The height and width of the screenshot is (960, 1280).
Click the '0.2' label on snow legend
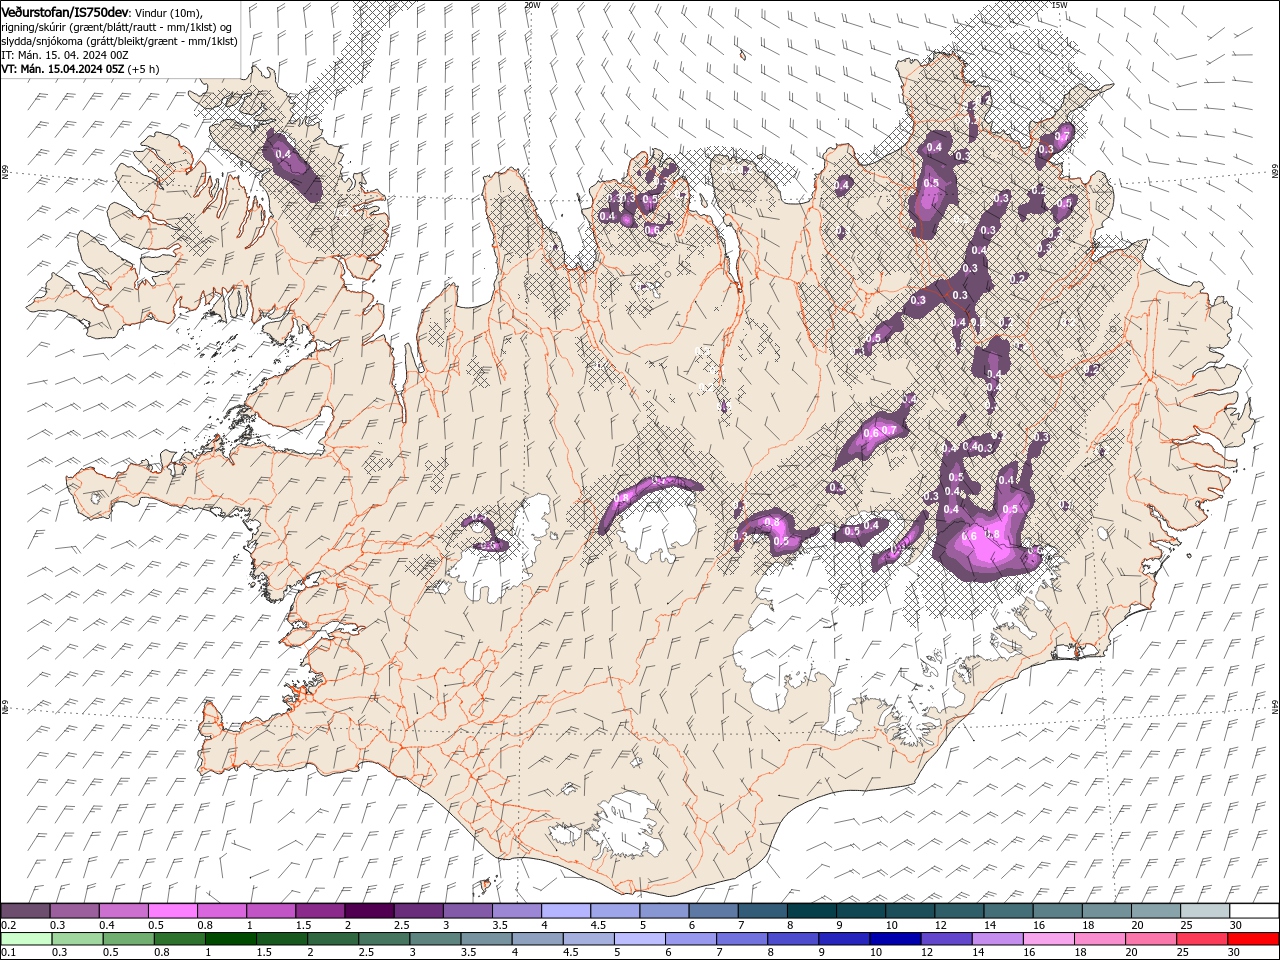pos(7,925)
